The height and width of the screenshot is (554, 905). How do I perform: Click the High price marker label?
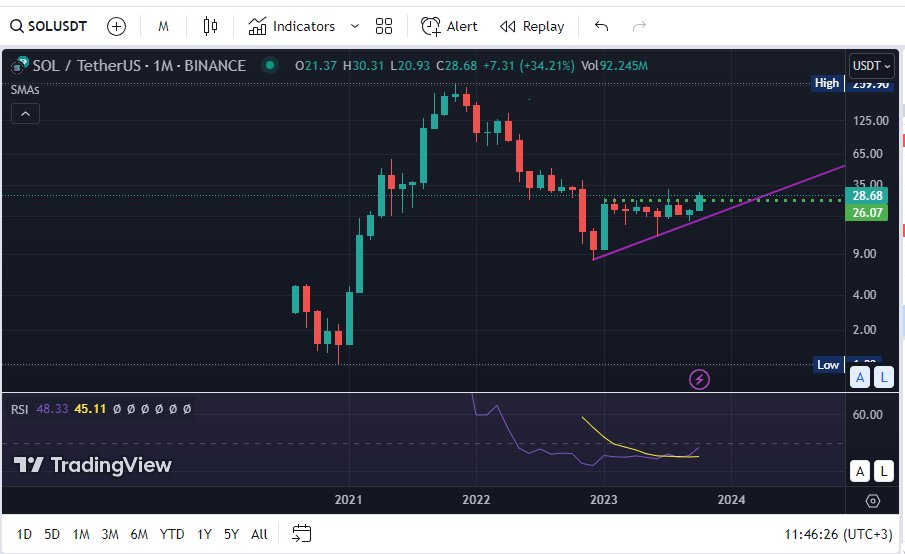tap(827, 83)
